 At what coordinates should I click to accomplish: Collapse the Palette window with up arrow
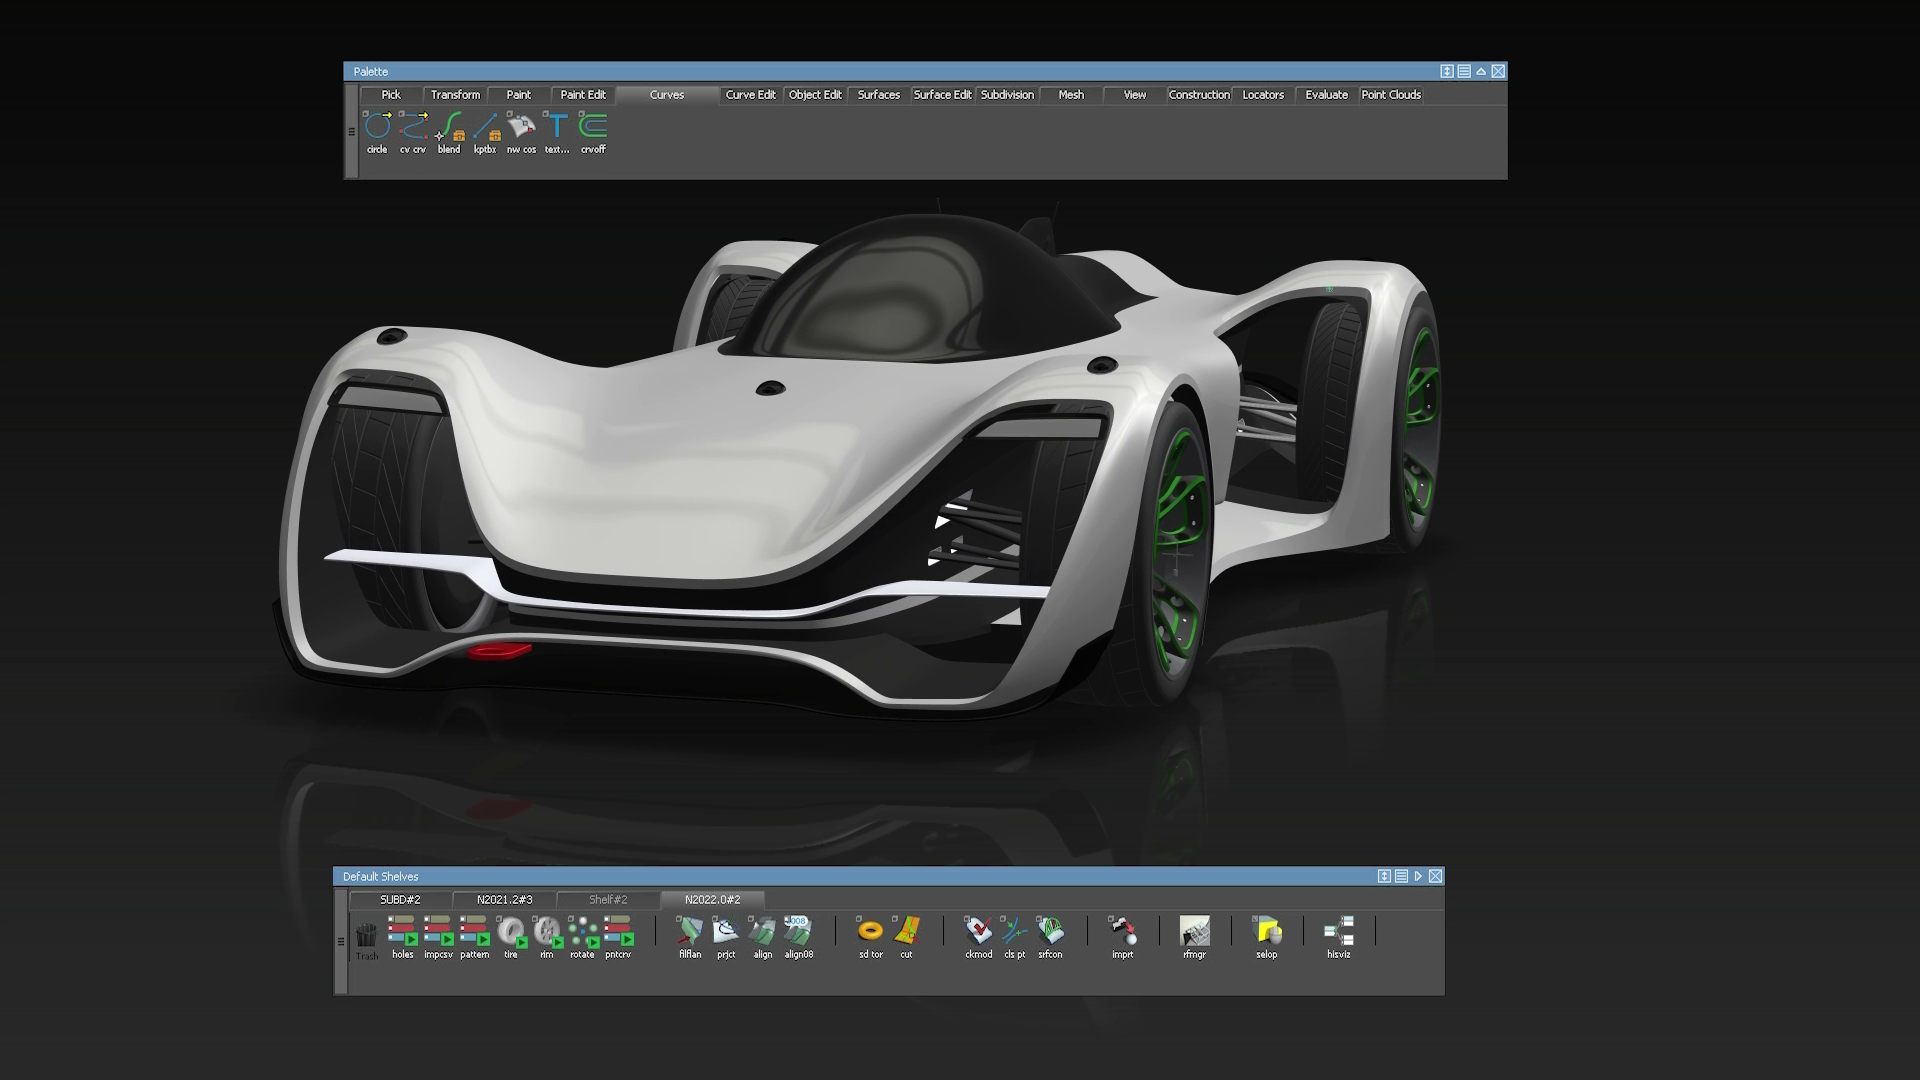1481,71
